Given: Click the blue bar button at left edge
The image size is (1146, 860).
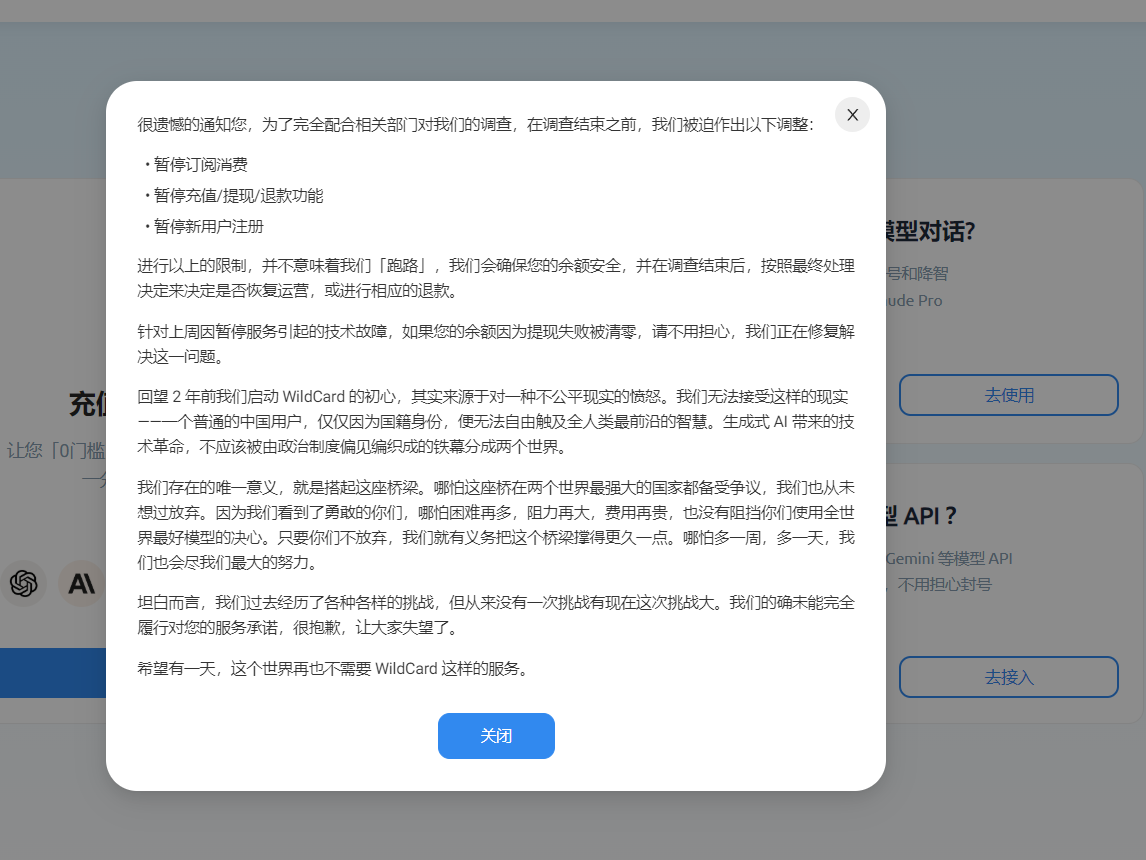Looking at the screenshot, I should [53, 673].
